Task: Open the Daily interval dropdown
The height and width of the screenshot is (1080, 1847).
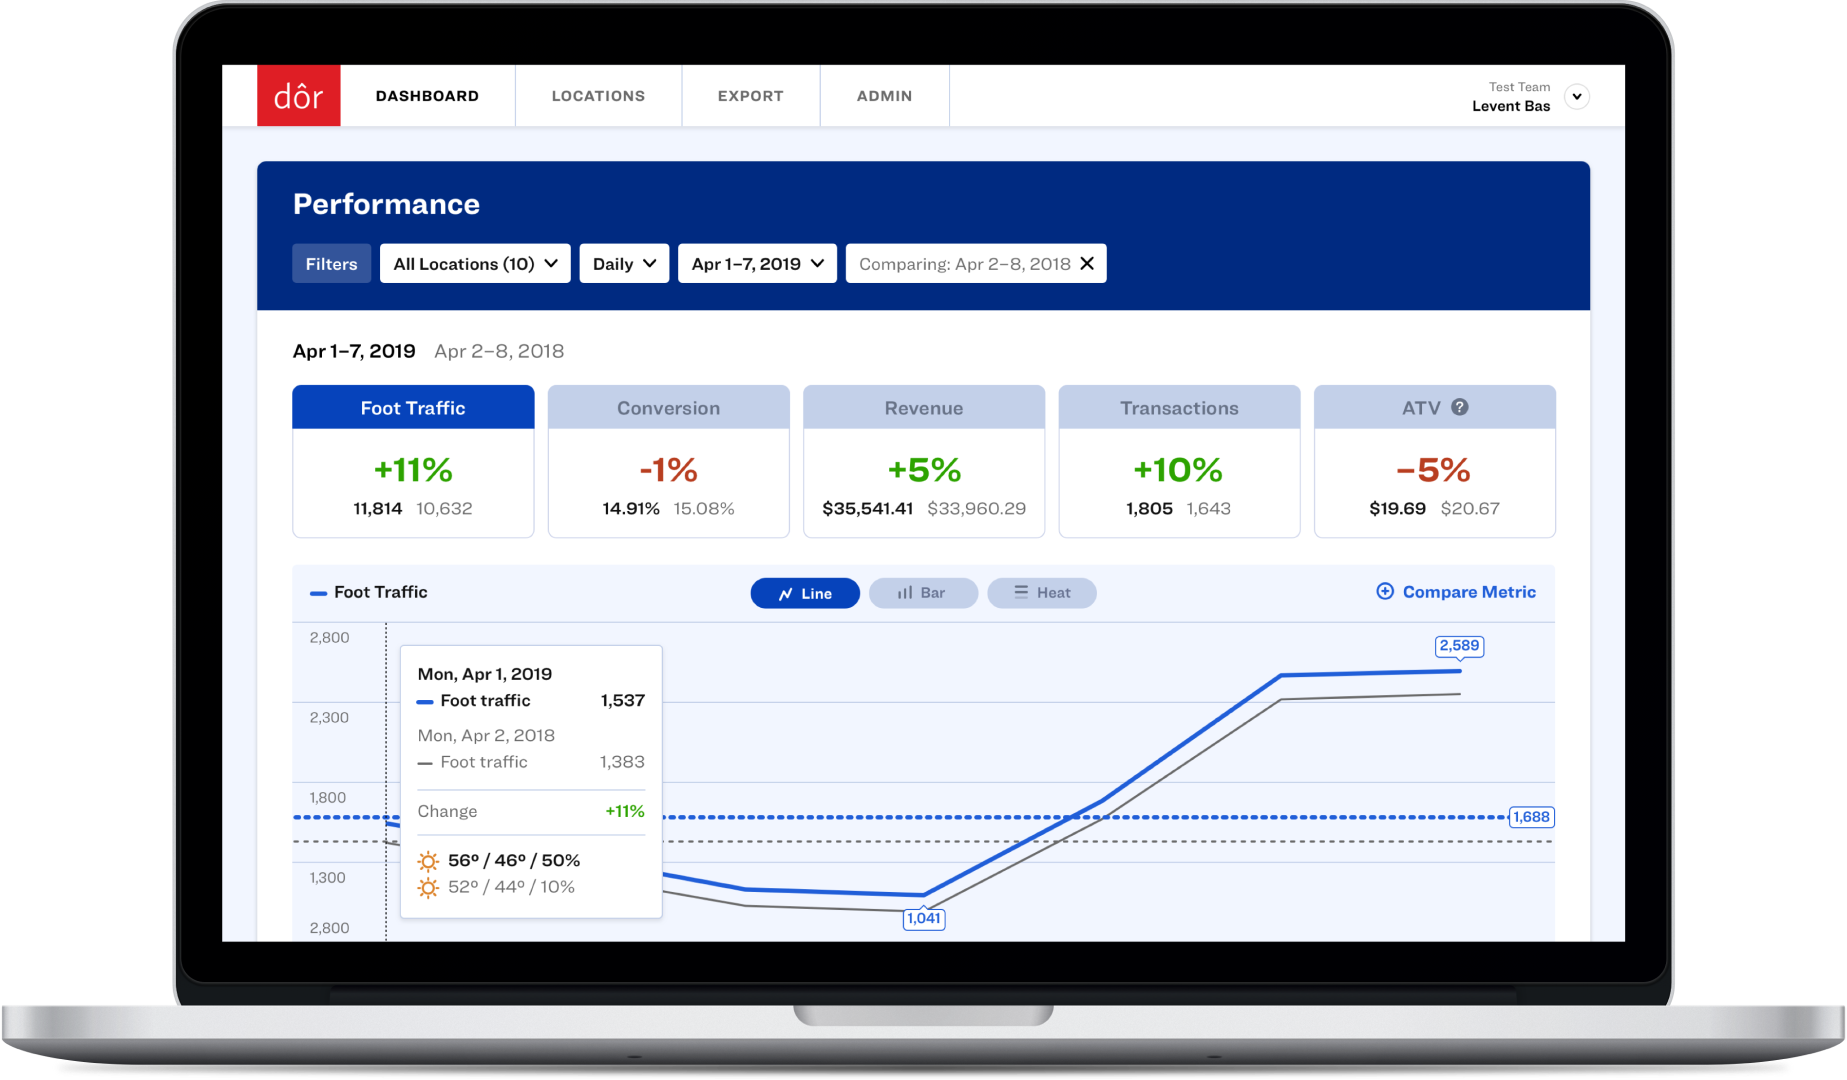Action: click(624, 264)
